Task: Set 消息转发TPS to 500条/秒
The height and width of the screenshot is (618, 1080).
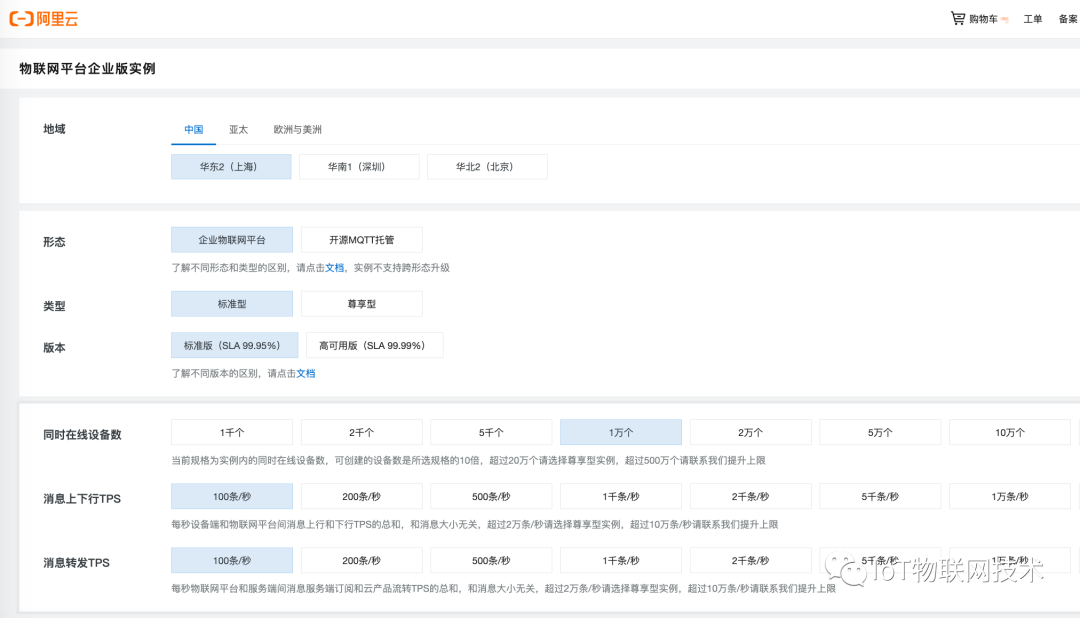Action: [x=491, y=560]
